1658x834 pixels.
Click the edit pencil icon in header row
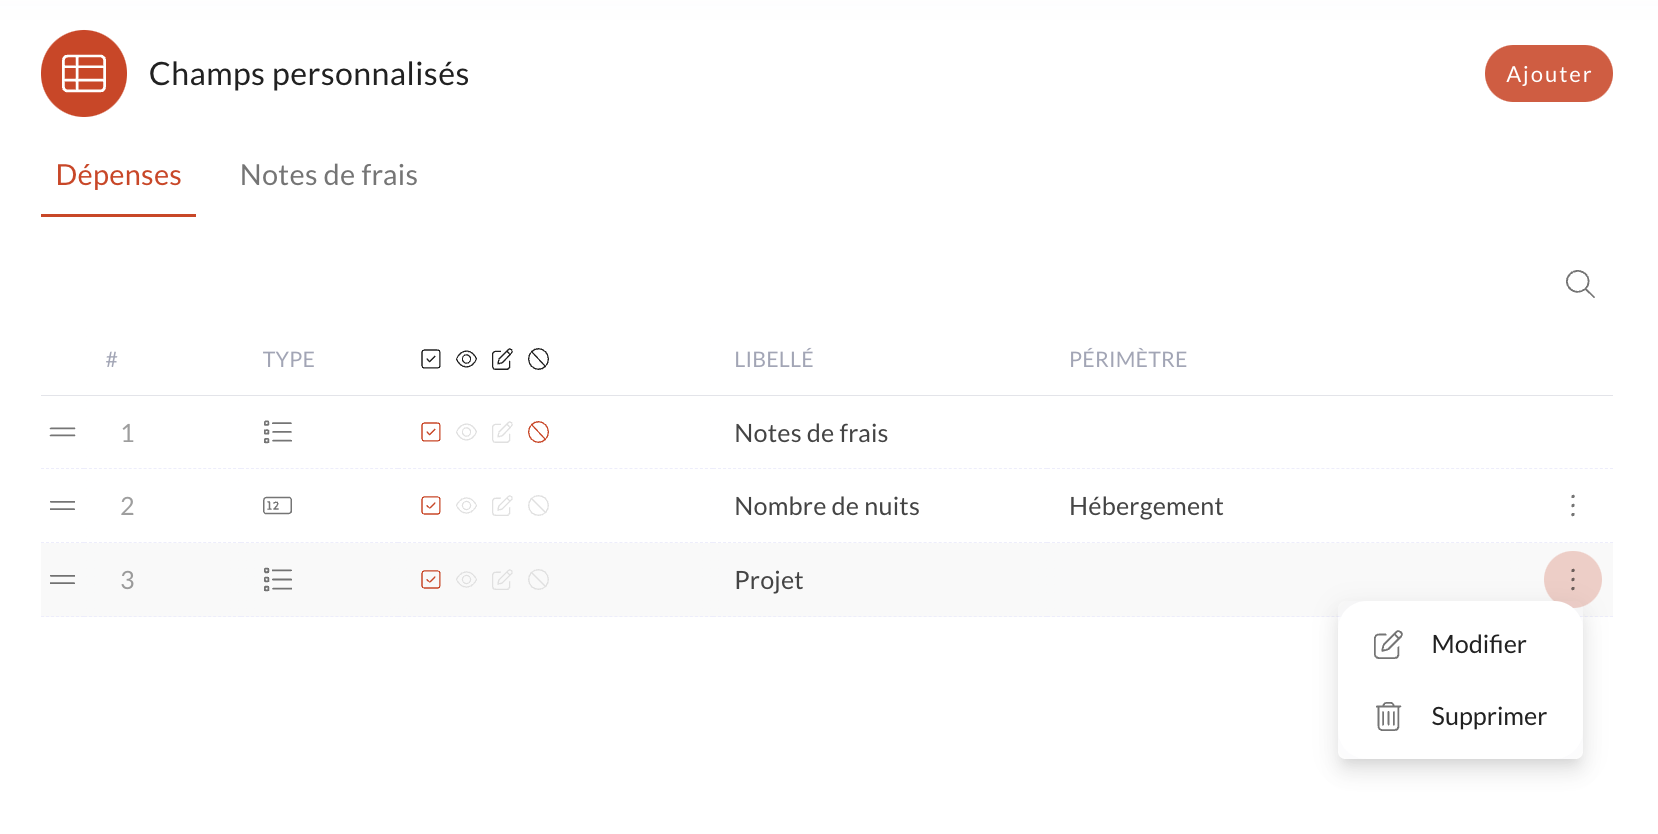[502, 359]
